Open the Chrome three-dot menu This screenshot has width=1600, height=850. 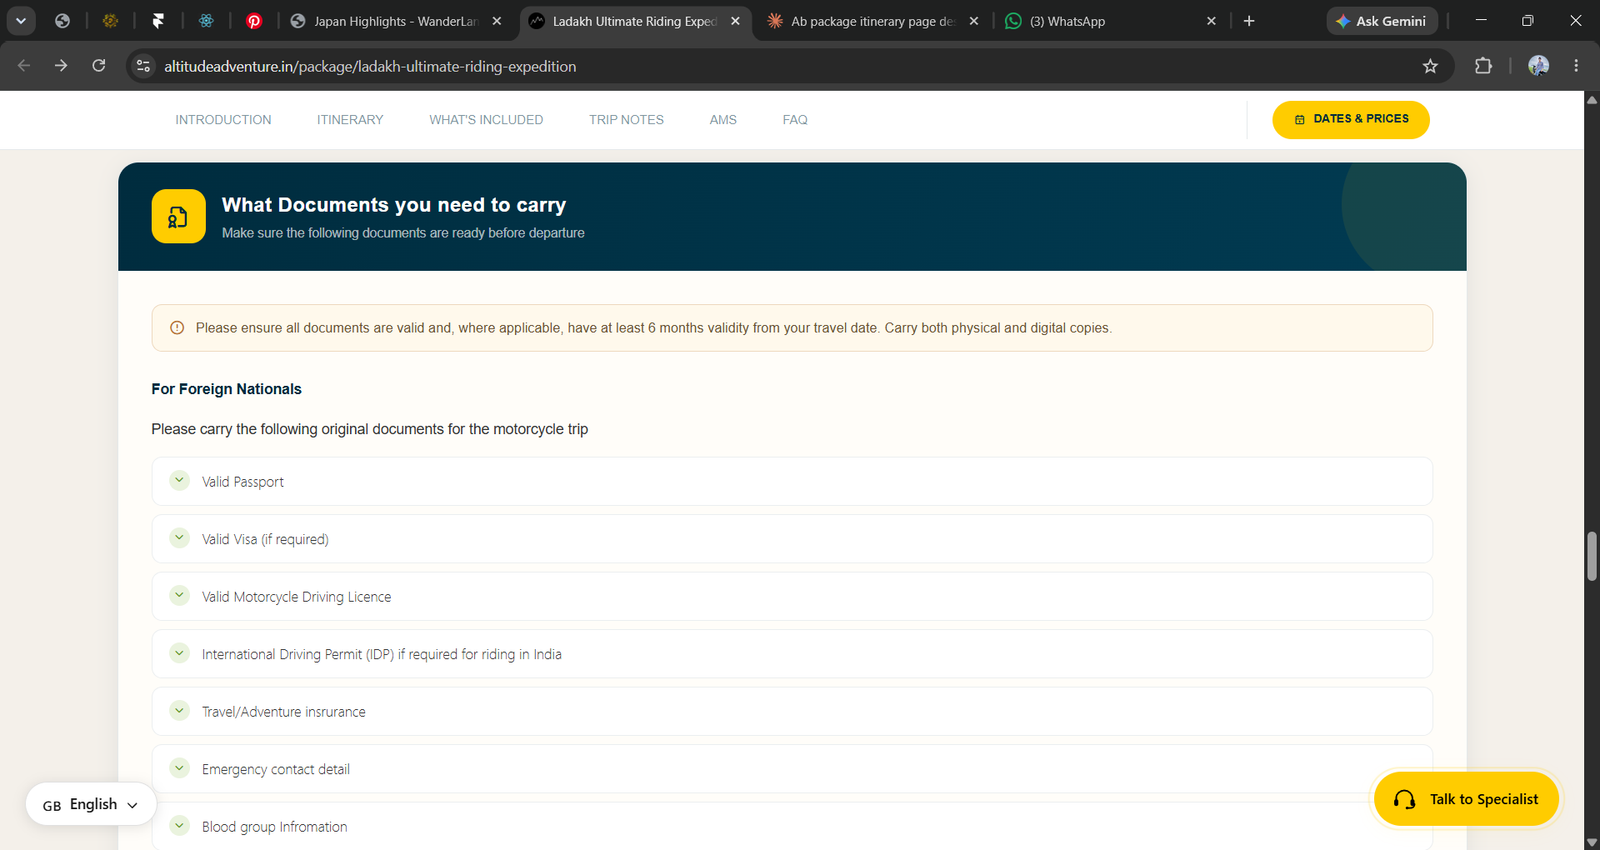pos(1576,66)
